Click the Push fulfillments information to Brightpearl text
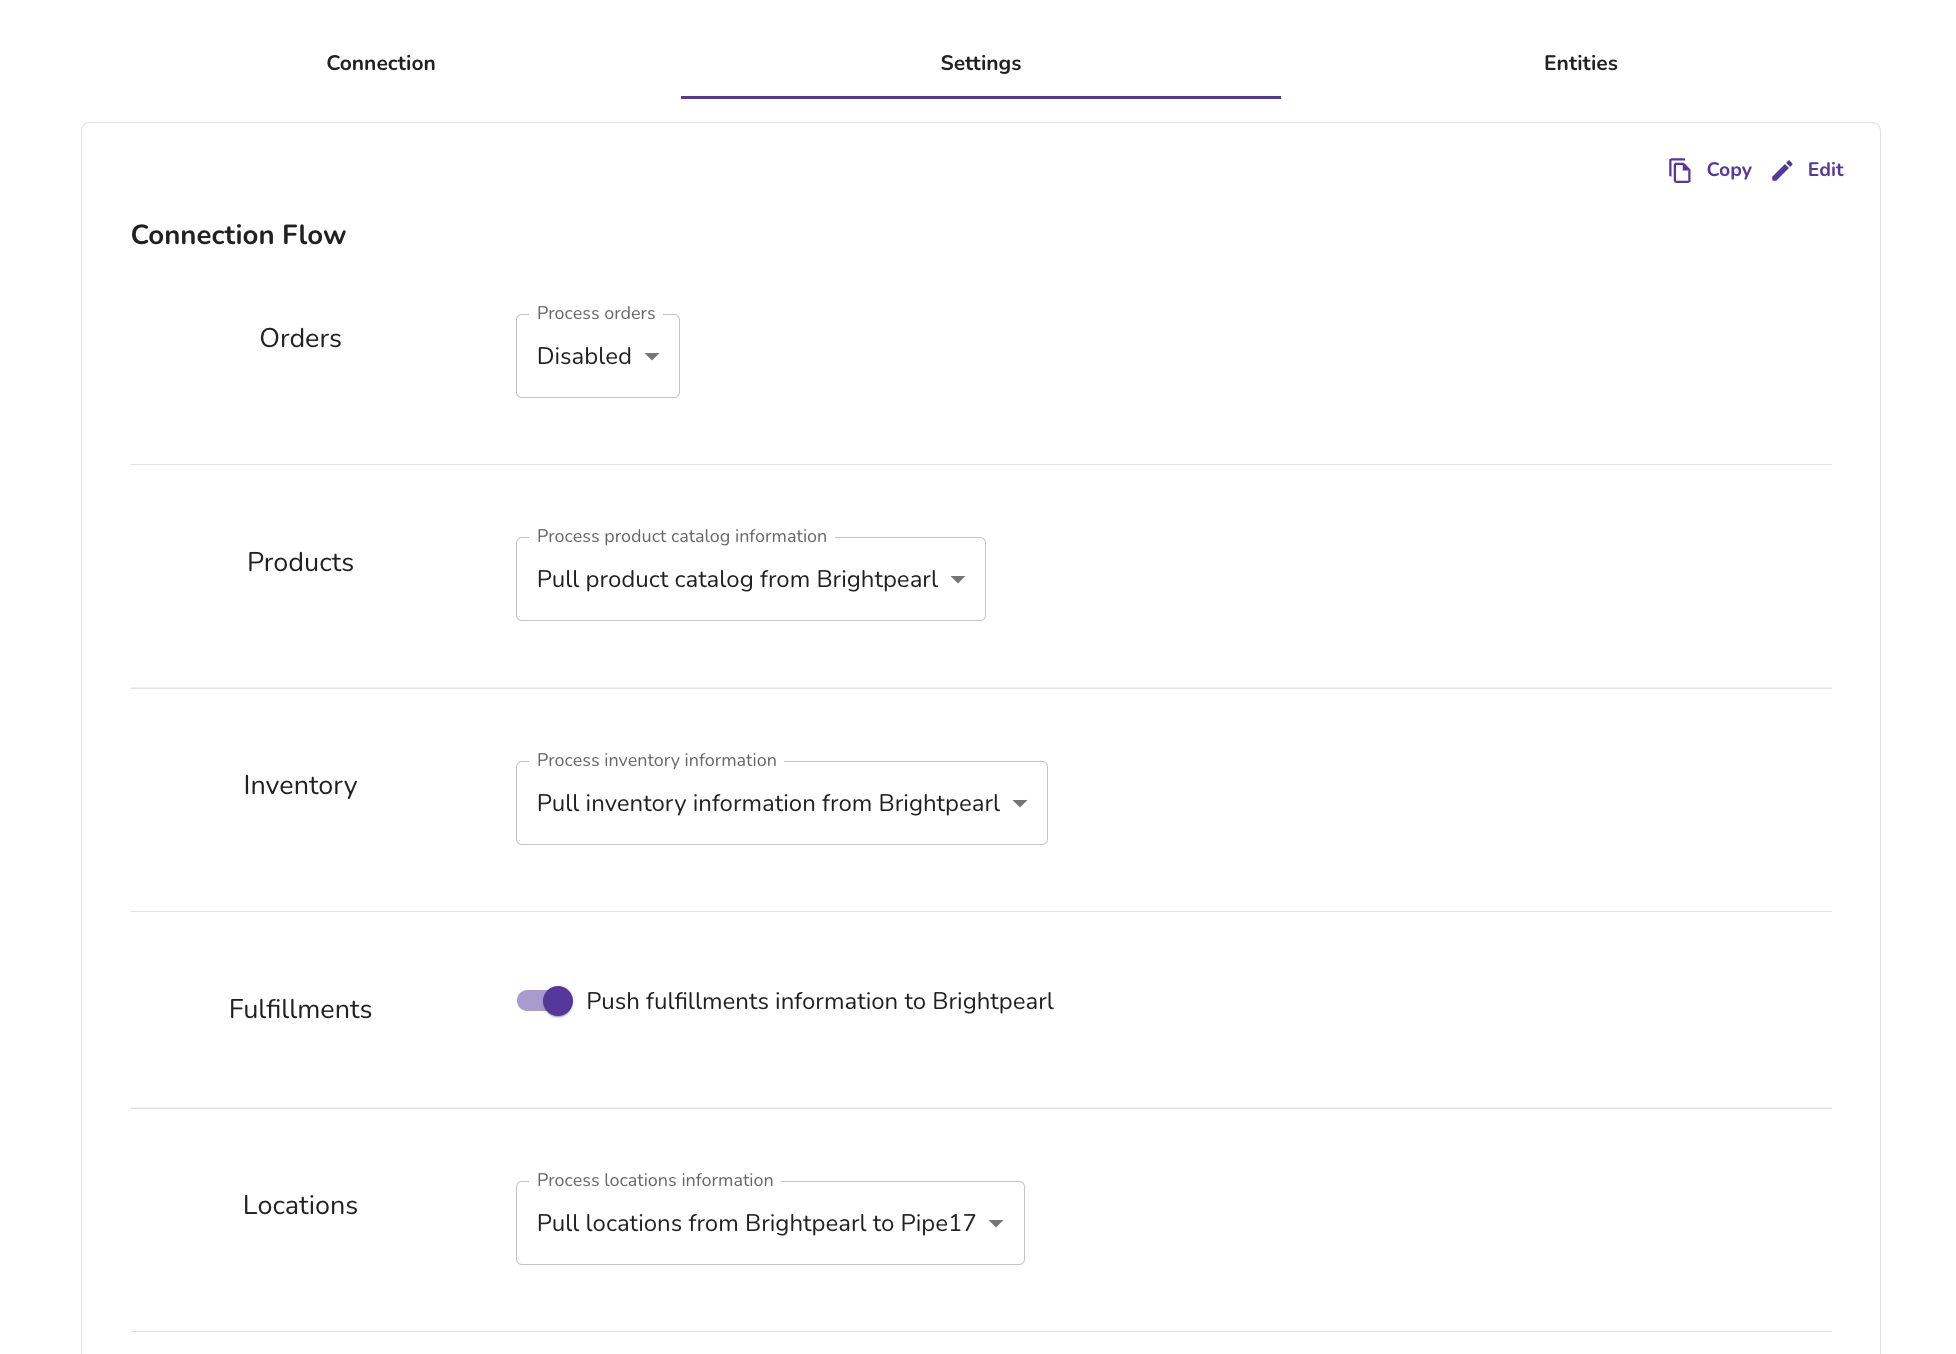1956x1354 pixels. coord(820,1002)
